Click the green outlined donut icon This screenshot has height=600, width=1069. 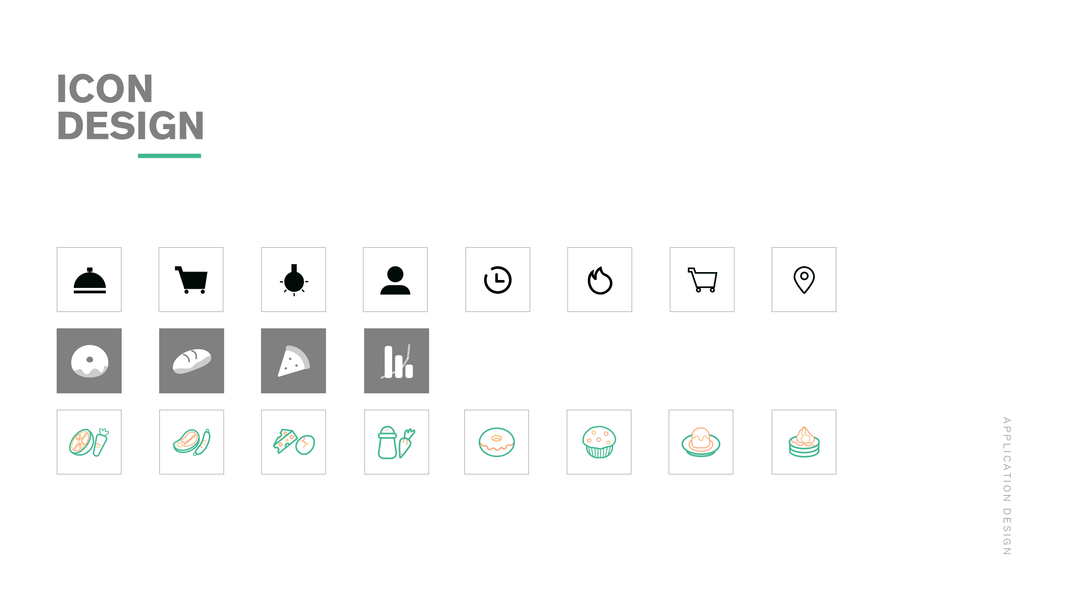496,442
